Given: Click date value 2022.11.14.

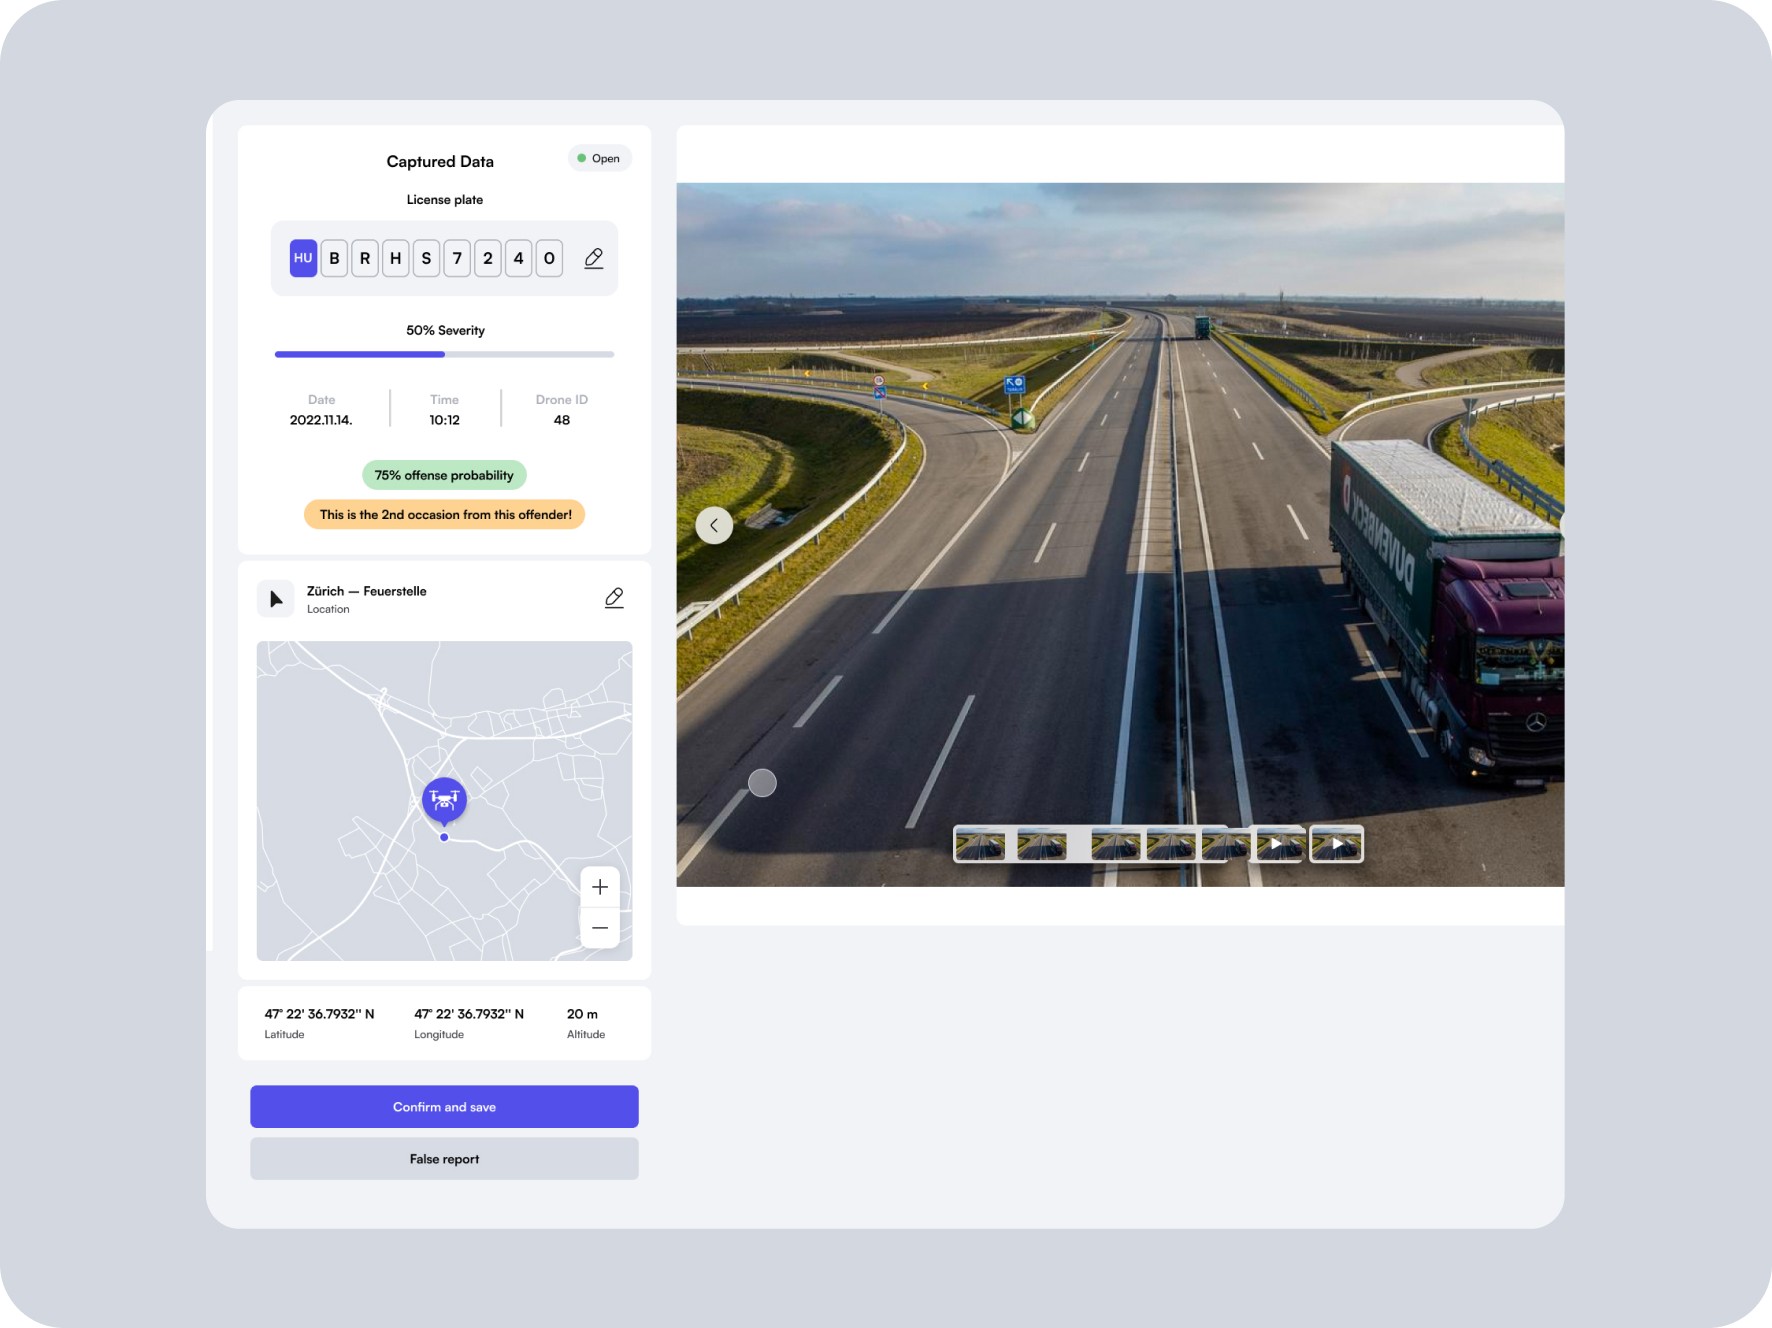Looking at the screenshot, I should (321, 420).
